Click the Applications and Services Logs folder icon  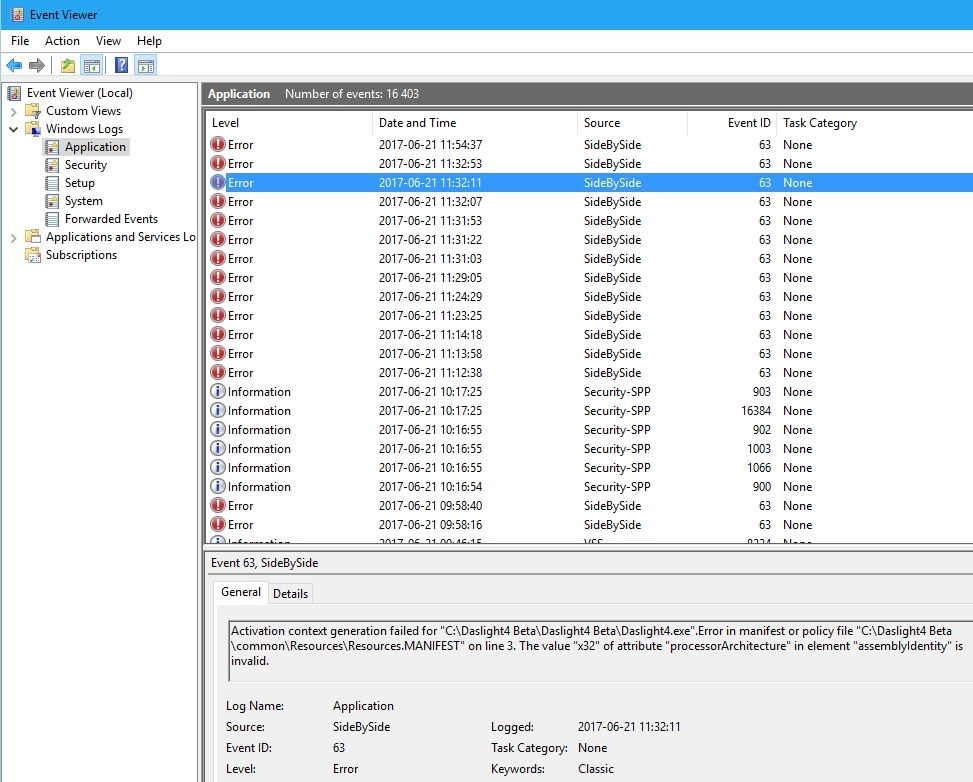click(33, 237)
